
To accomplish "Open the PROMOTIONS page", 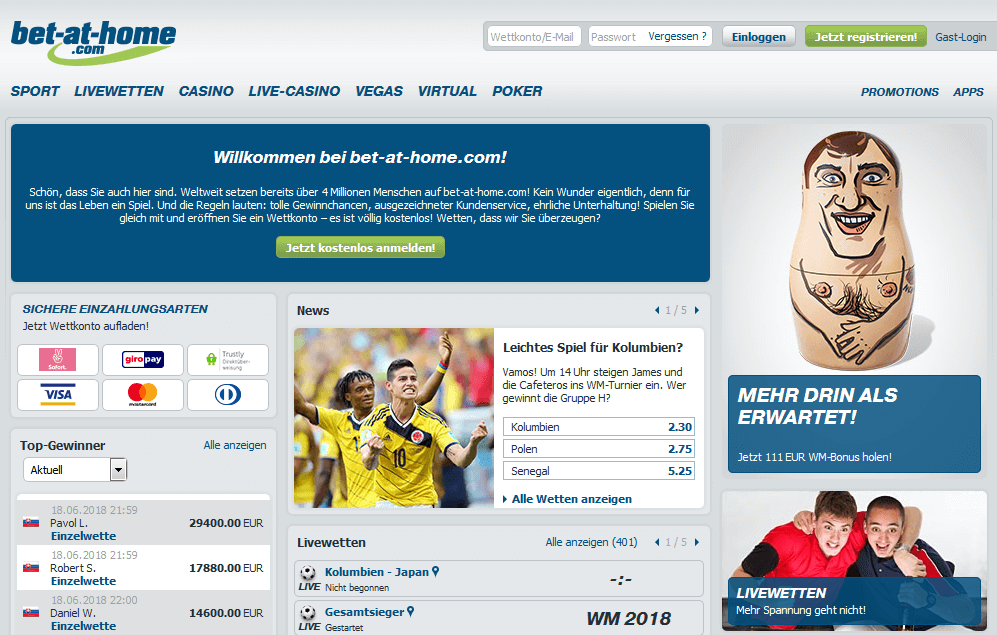I will pos(900,92).
